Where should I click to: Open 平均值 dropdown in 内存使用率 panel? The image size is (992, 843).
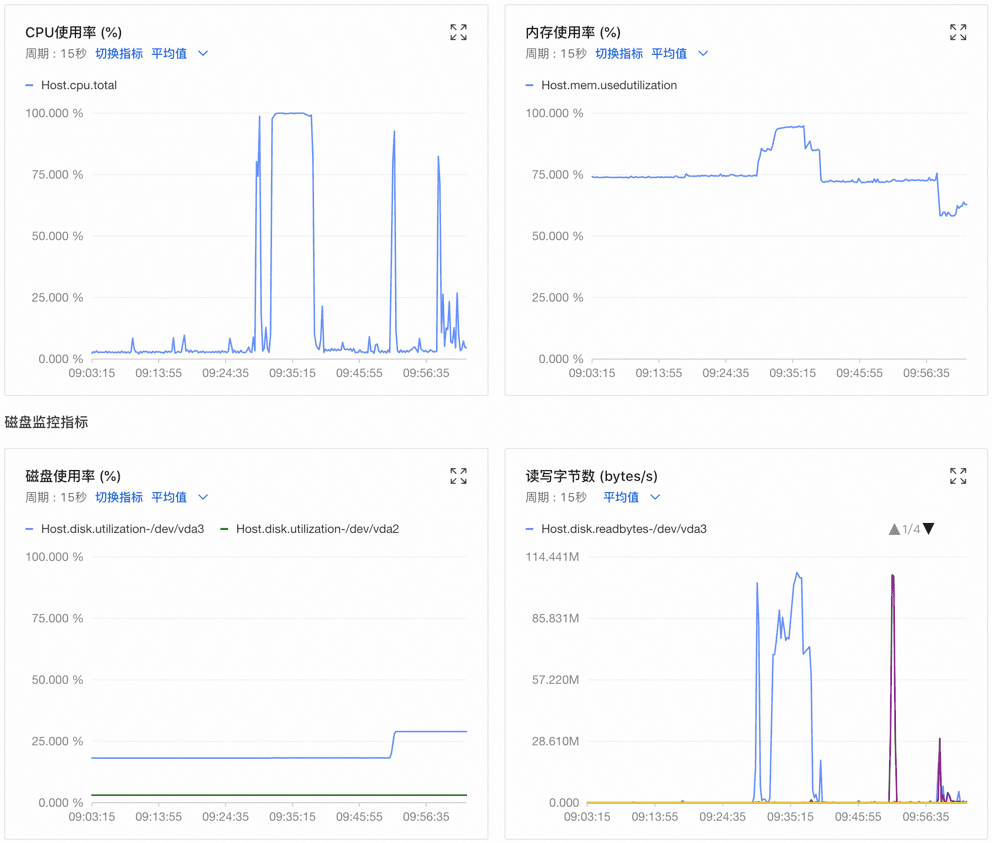click(679, 54)
